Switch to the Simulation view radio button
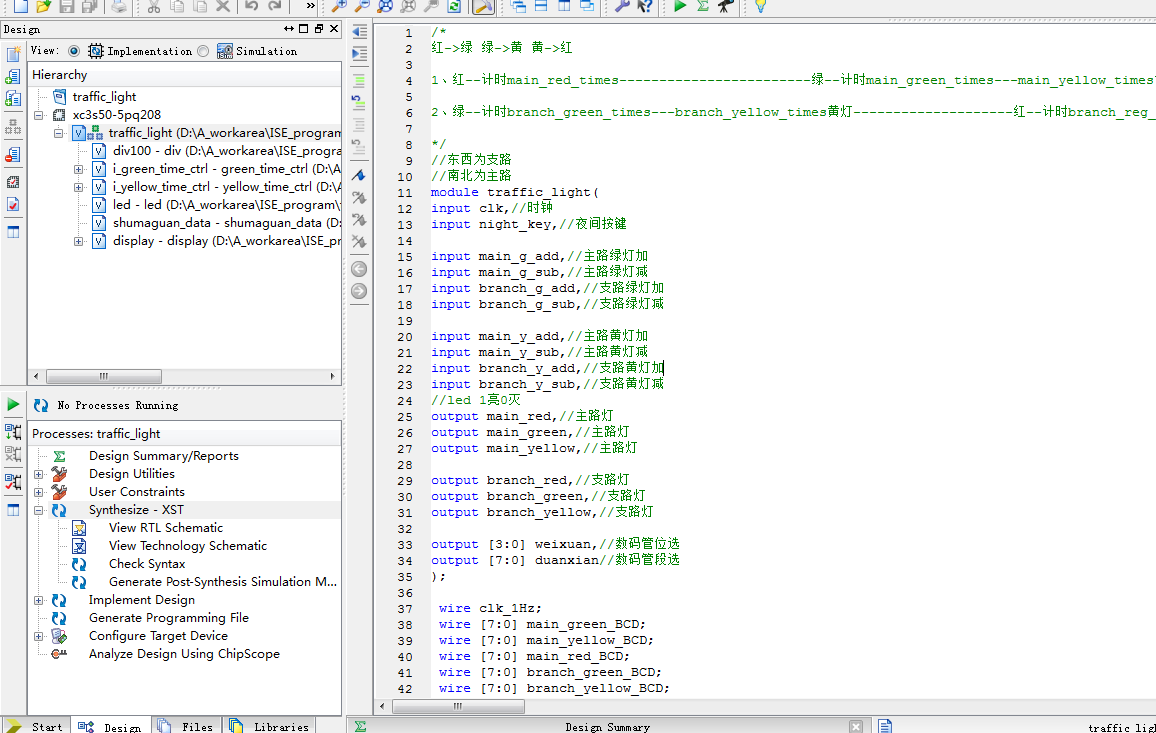The height and width of the screenshot is (733, 1156). tap(204, 51)
